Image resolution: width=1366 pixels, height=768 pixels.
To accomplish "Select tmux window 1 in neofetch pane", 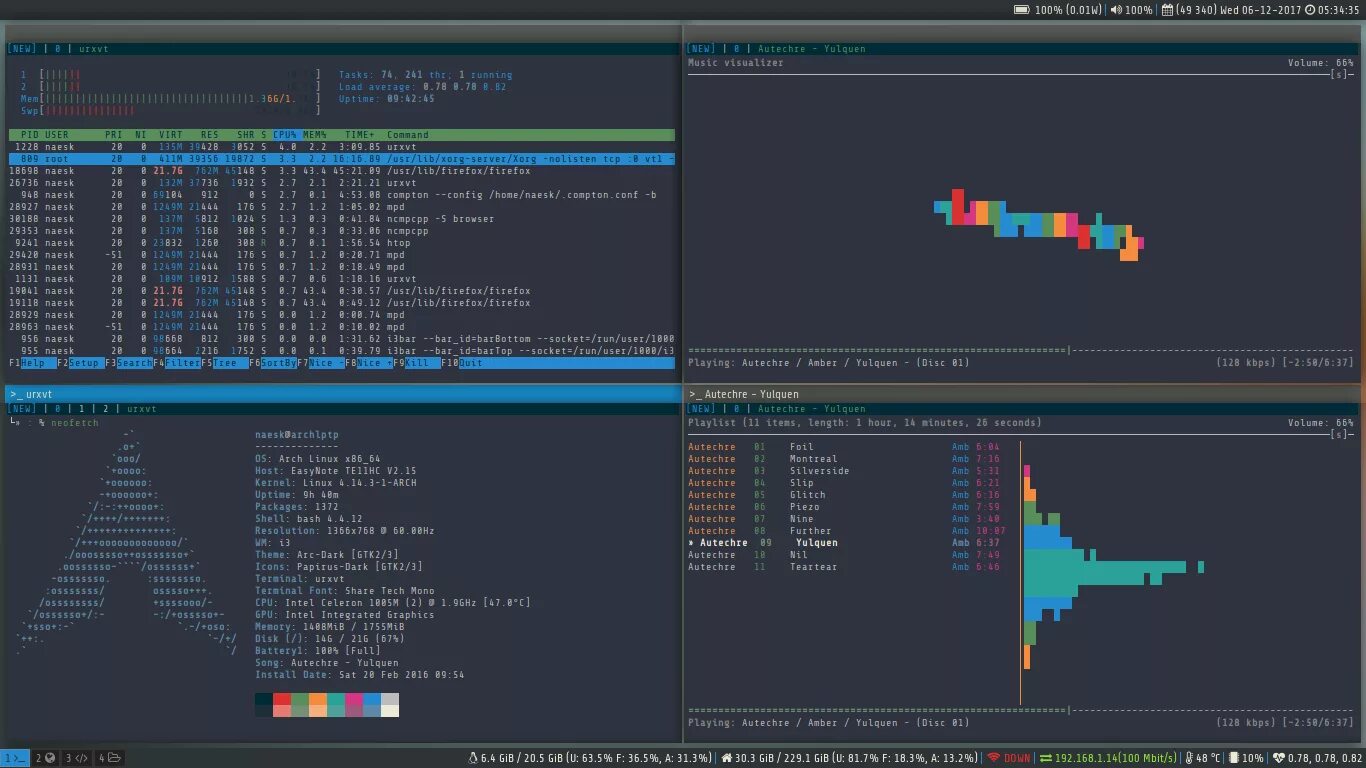I will [82, 409].
